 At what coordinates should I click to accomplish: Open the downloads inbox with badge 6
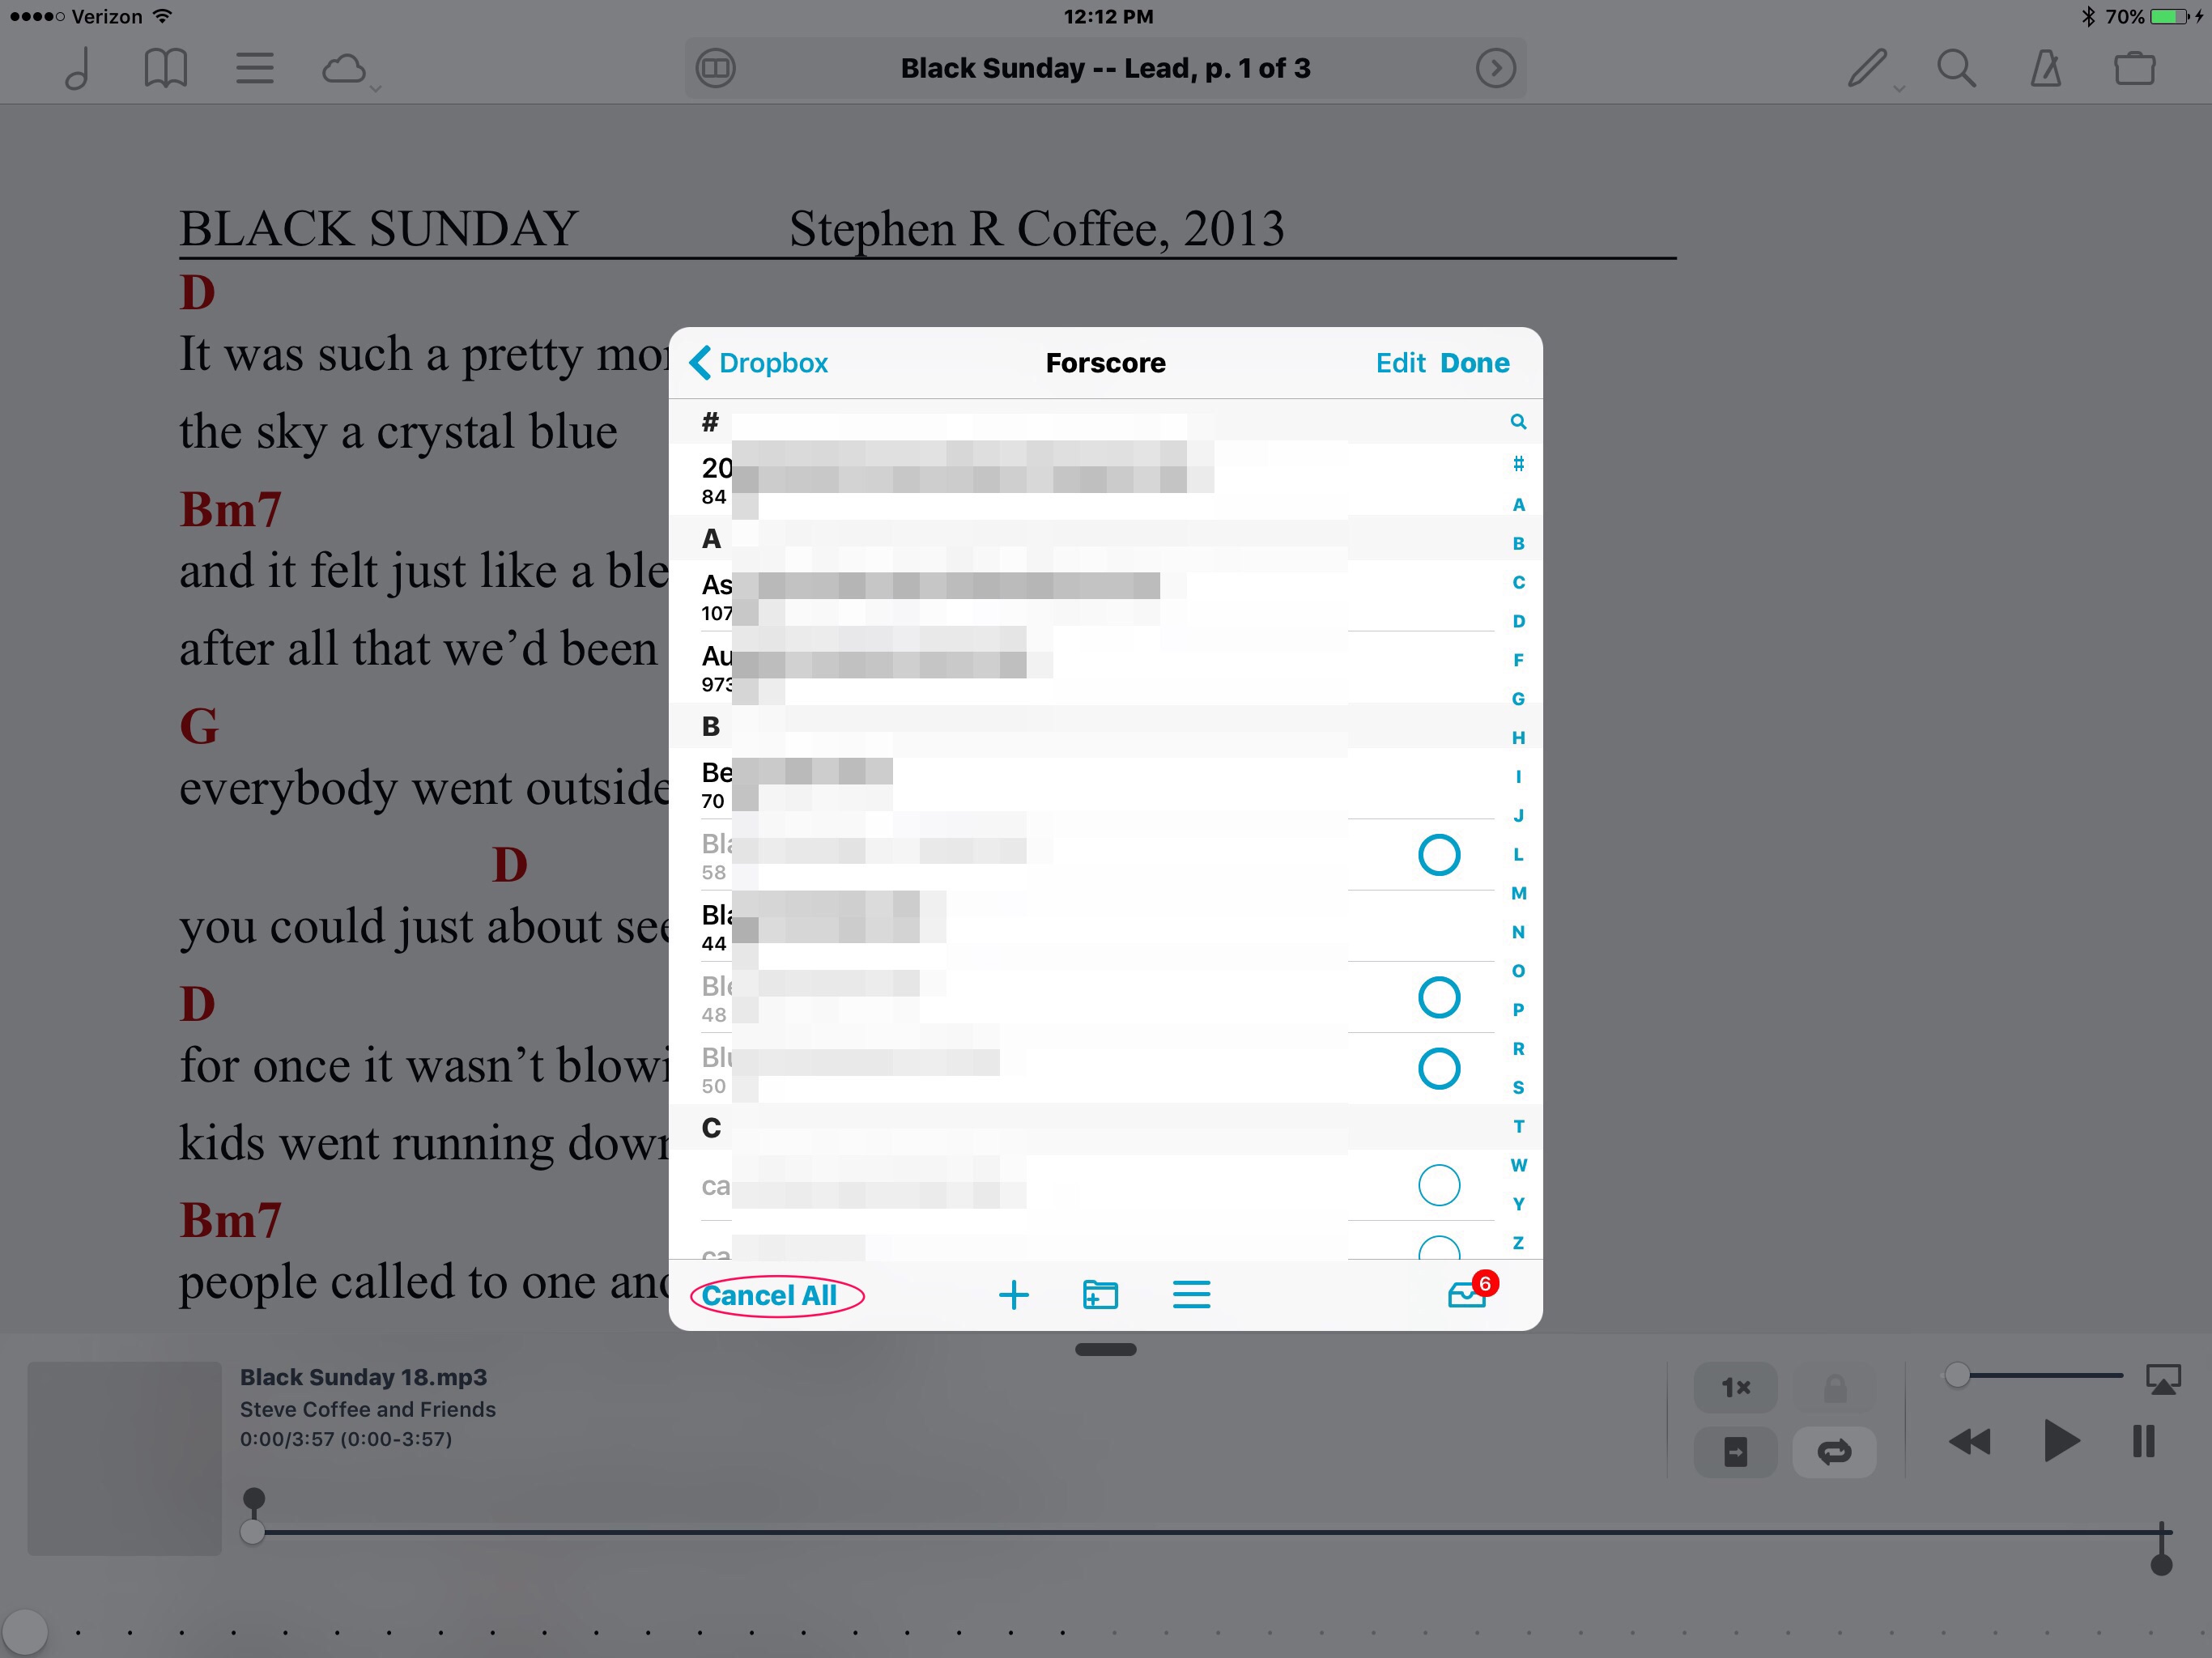click(x=1468, y=1295)
